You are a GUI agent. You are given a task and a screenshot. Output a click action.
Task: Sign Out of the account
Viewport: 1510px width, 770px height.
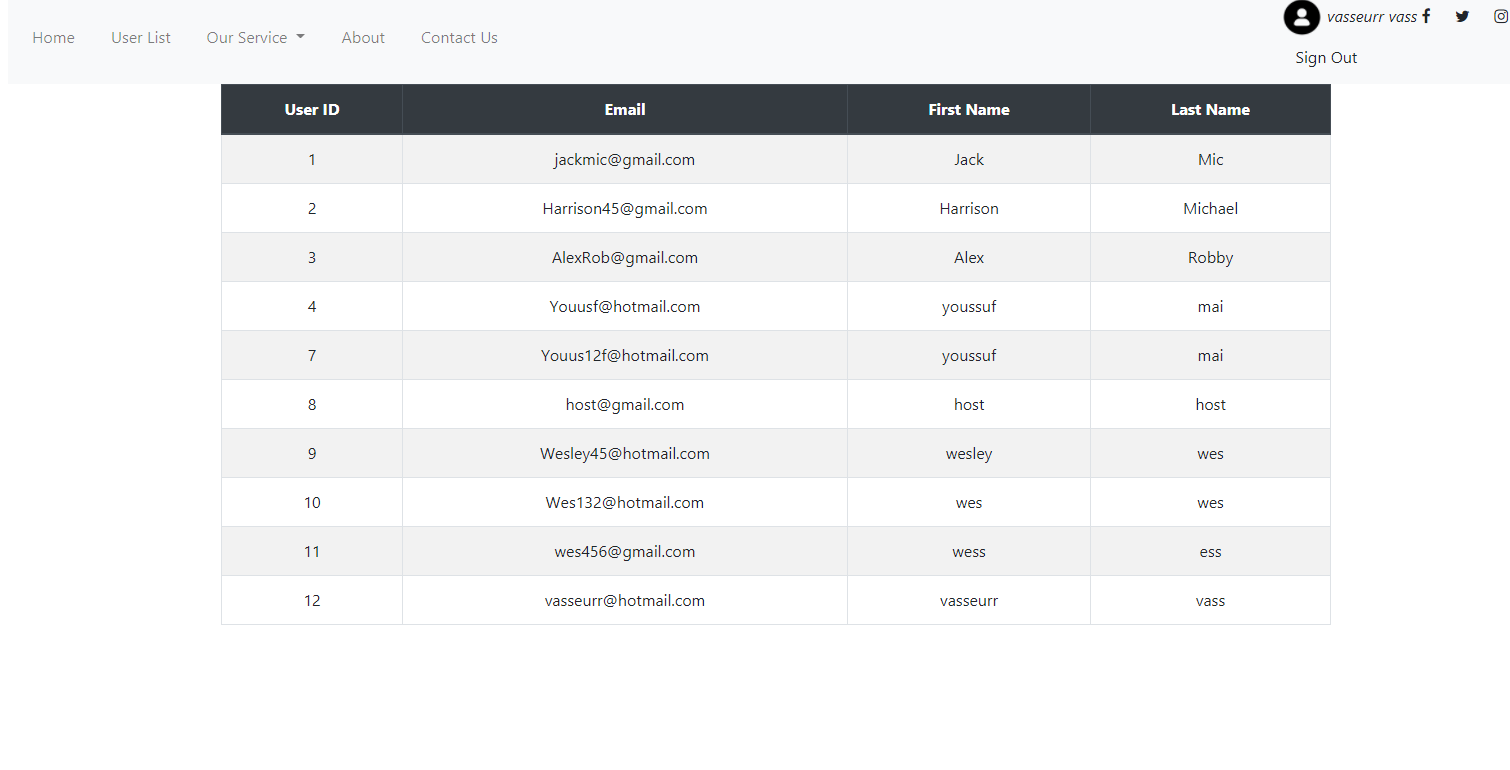[x=1326, y=58]
